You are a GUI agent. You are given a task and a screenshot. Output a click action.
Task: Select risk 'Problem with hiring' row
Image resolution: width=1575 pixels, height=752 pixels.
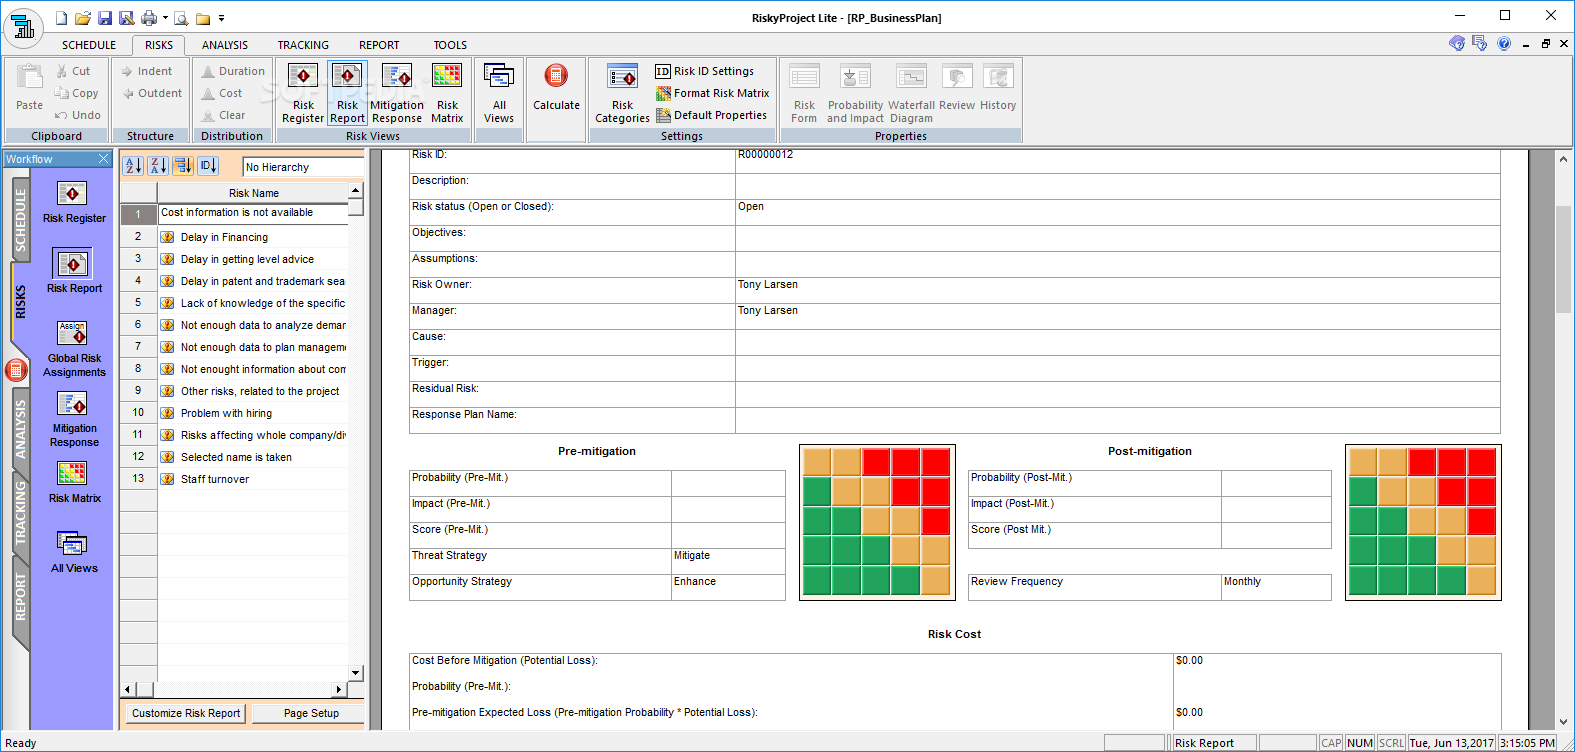253,413
